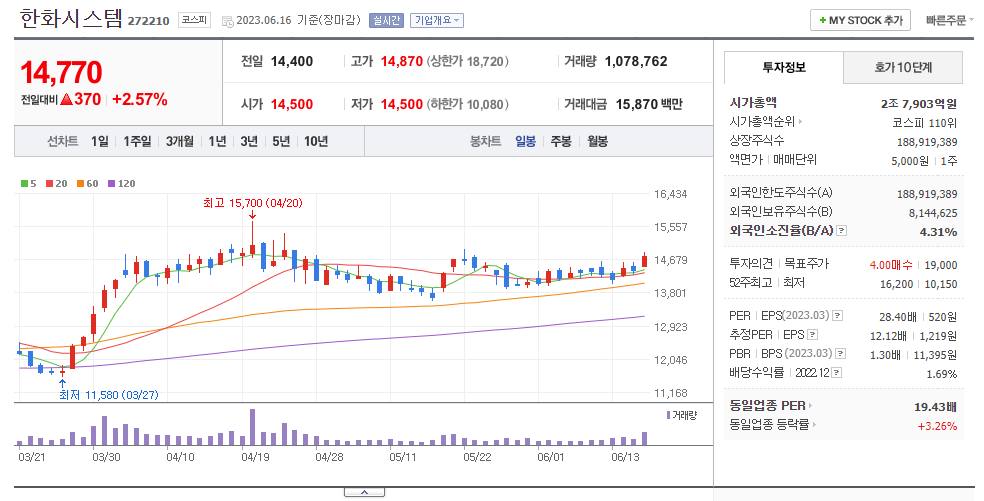
Task: Open help icon next to PBR BPS(2023.03)
Action: tap(841, 353)
